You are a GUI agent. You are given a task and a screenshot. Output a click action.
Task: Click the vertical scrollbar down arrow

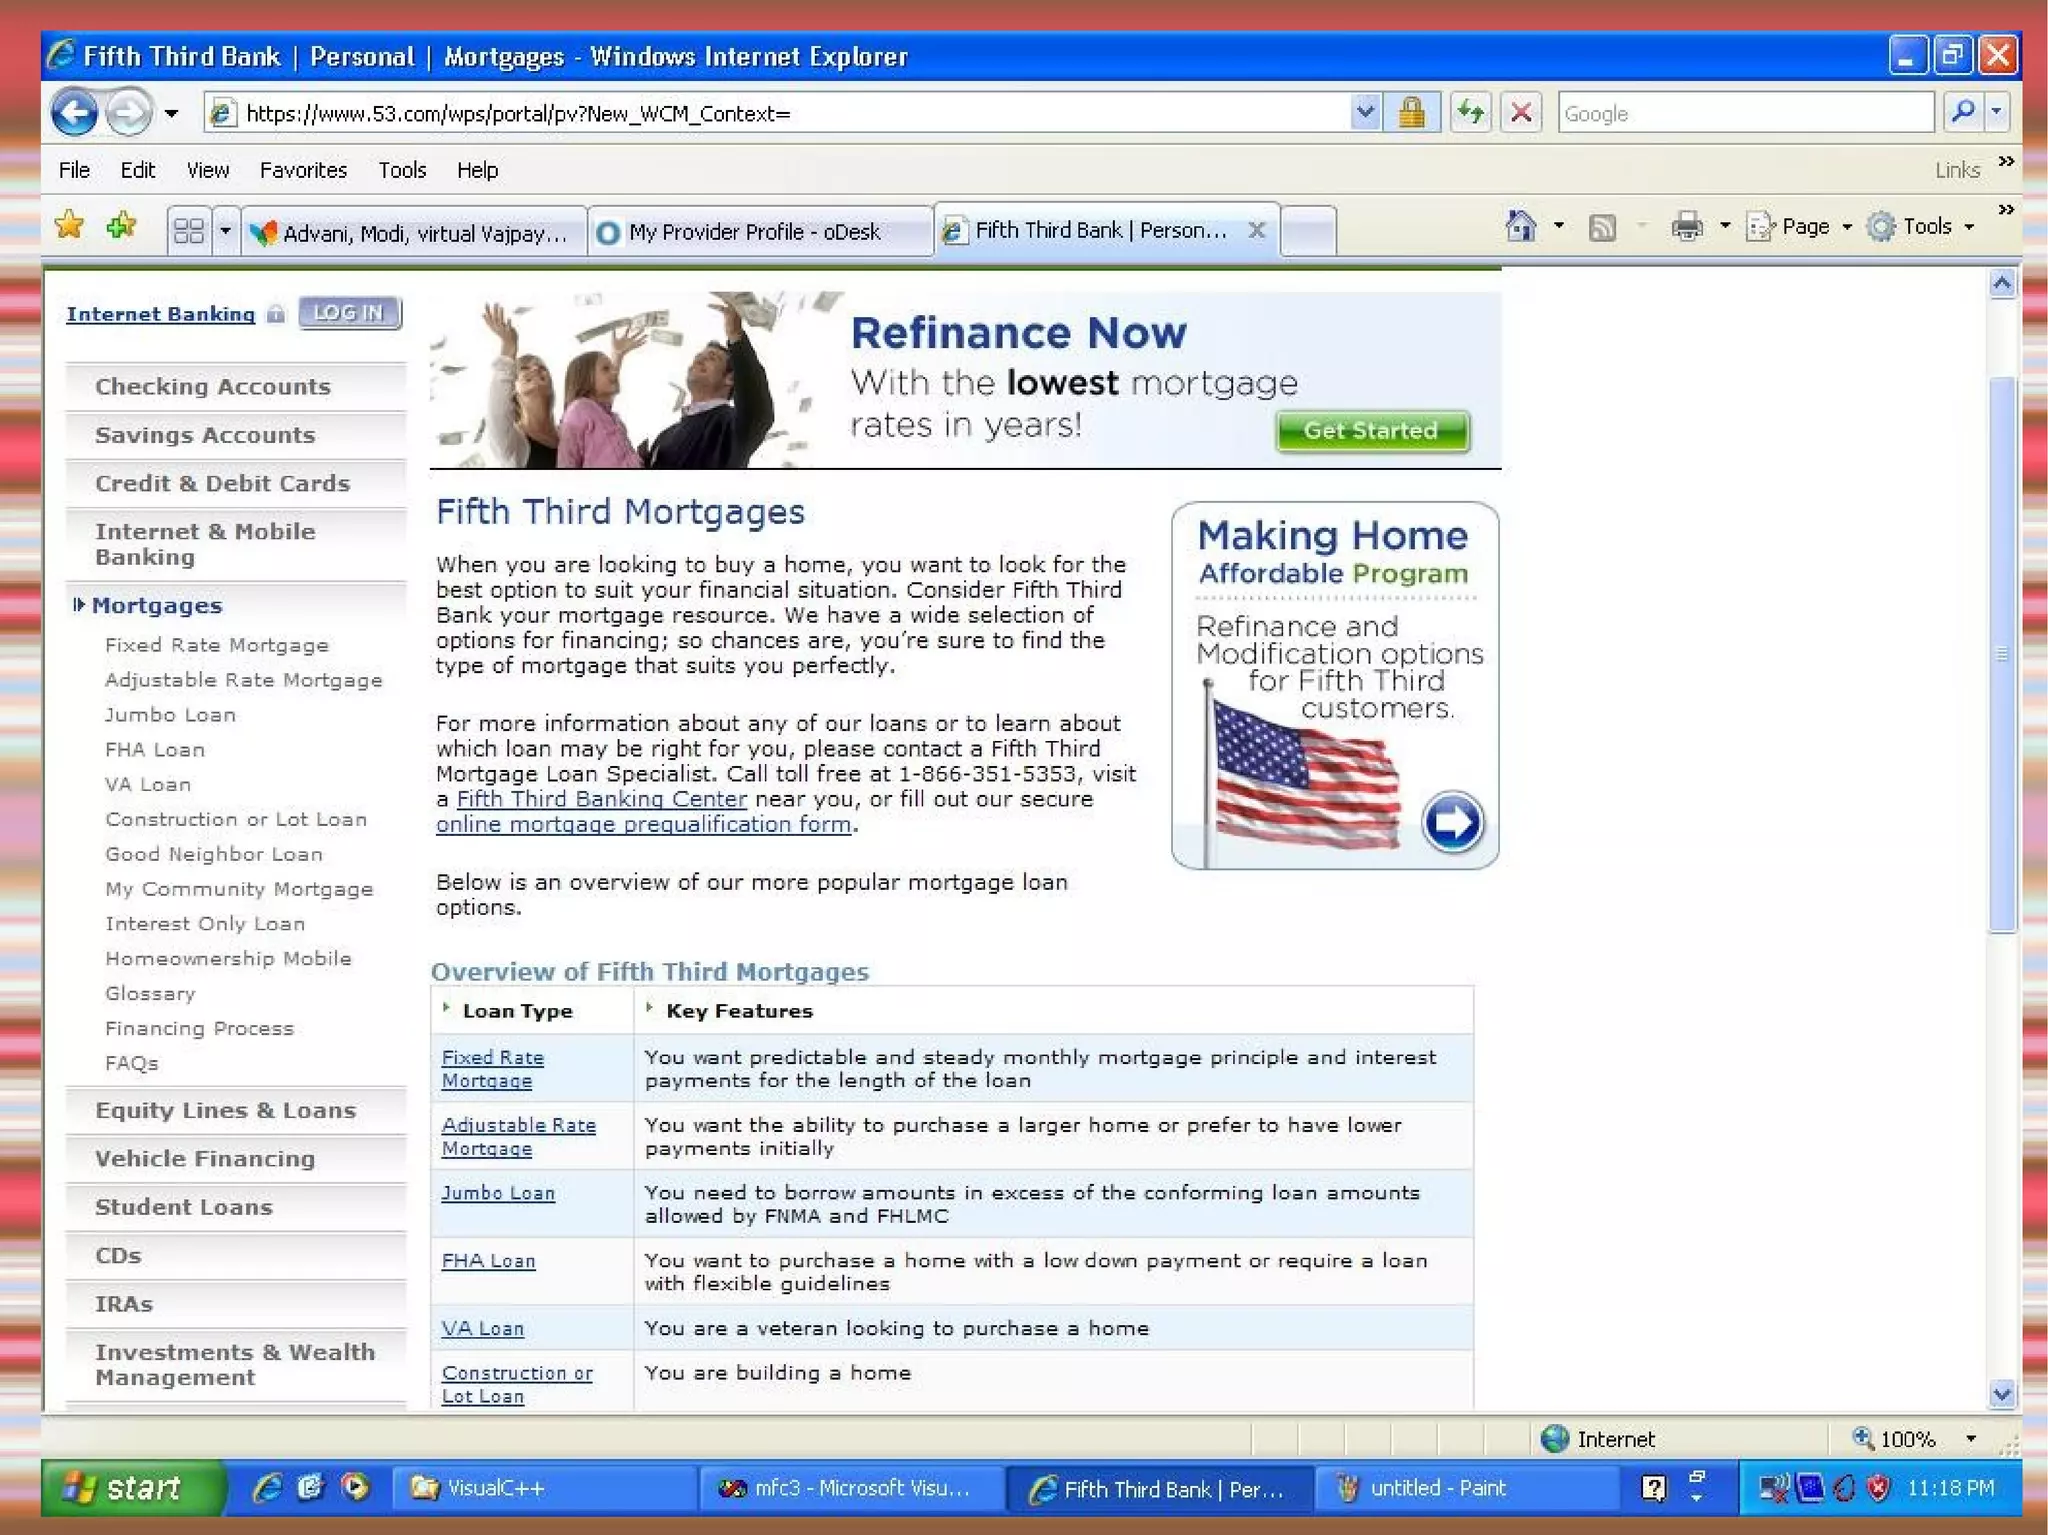click(2001, 1393)
